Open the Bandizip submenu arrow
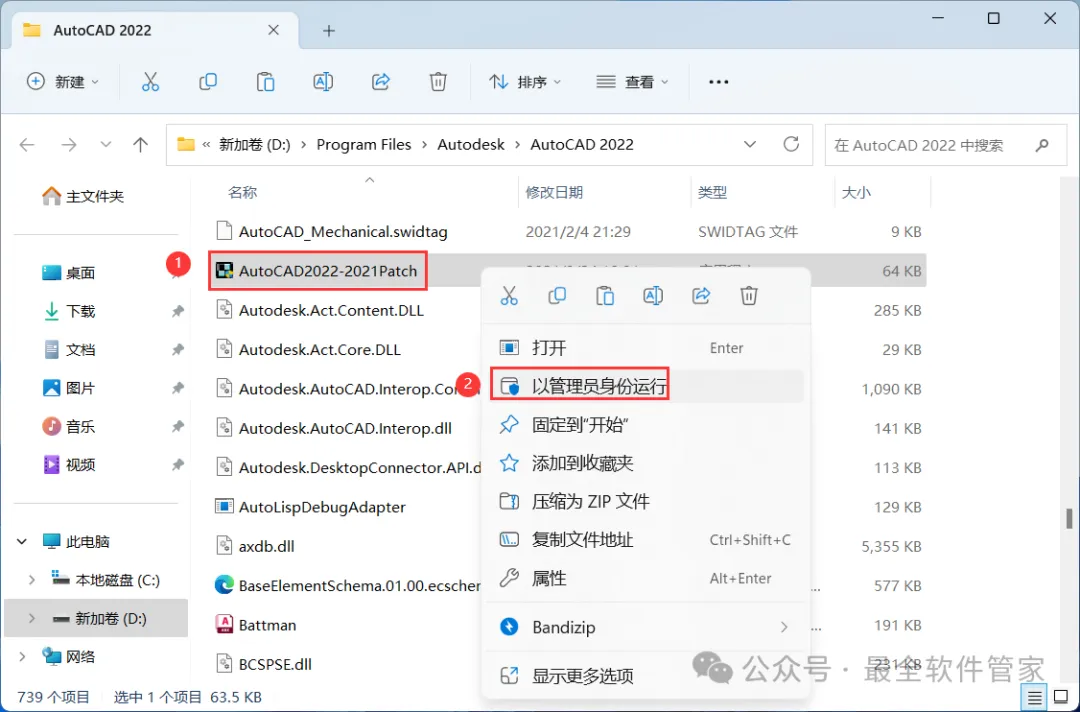Image resolution: width=1080 pixels, height=712 pixels. (x=784, y=627)
